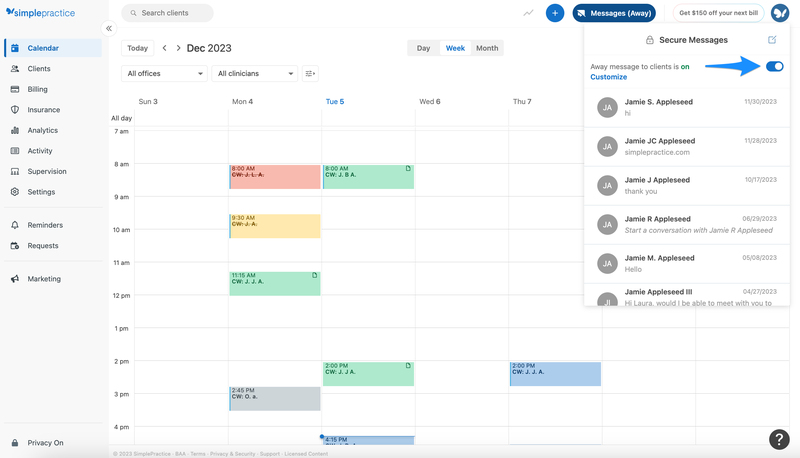The width and height of the screenshot is (800, 458).
Task: Click note icon on Tuesday 8:00 AM appointment
Action: [x=408, y=168]
